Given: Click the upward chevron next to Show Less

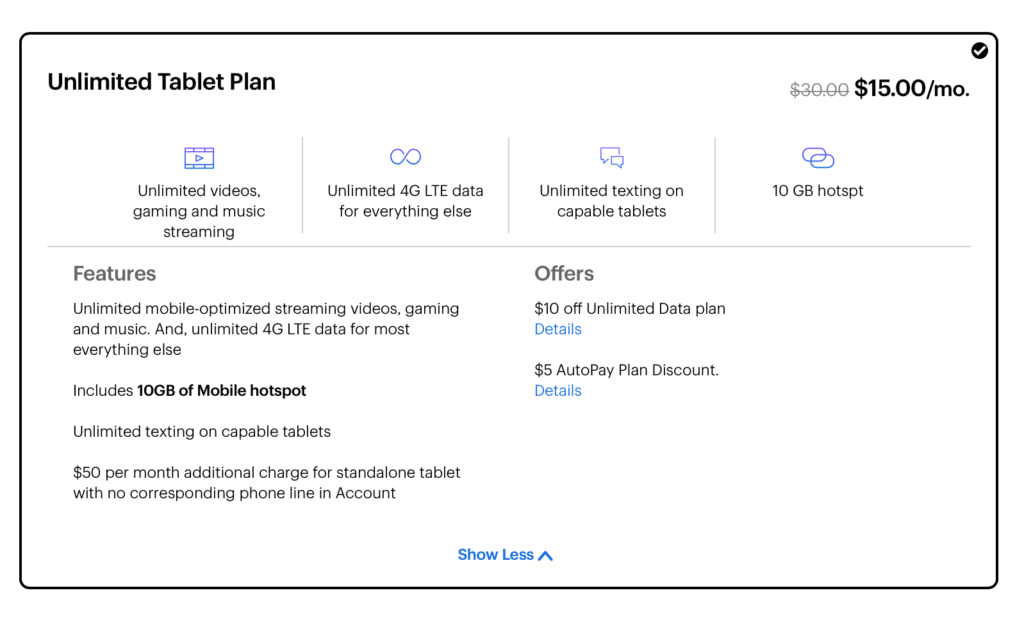Looking at the screenshot, I should point(544,554).
